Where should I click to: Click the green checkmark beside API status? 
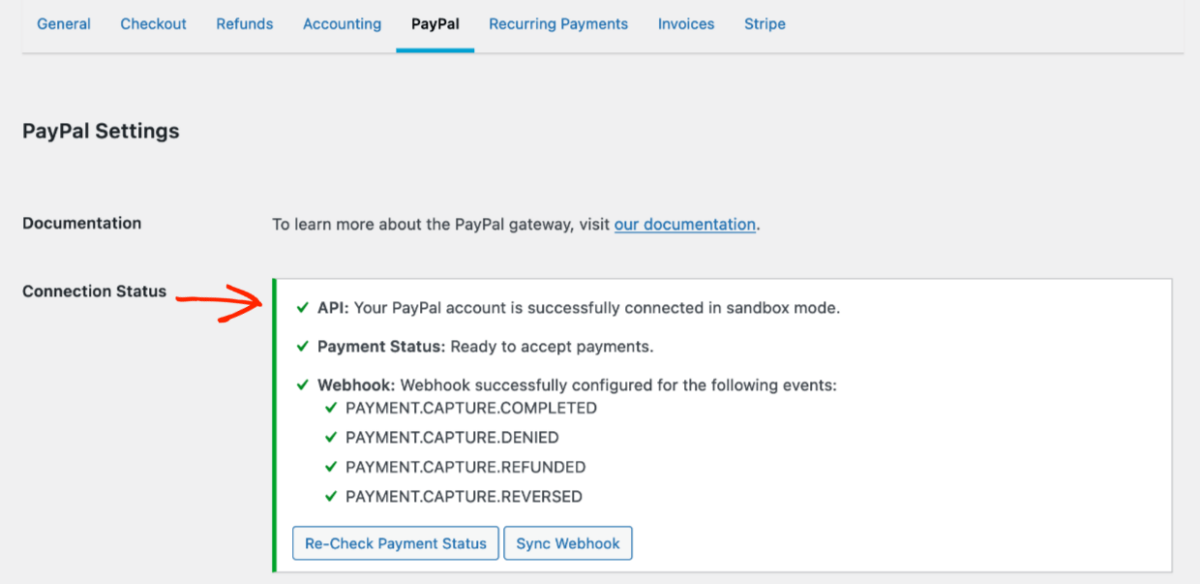pyautogui.click(x=302, y=308)
